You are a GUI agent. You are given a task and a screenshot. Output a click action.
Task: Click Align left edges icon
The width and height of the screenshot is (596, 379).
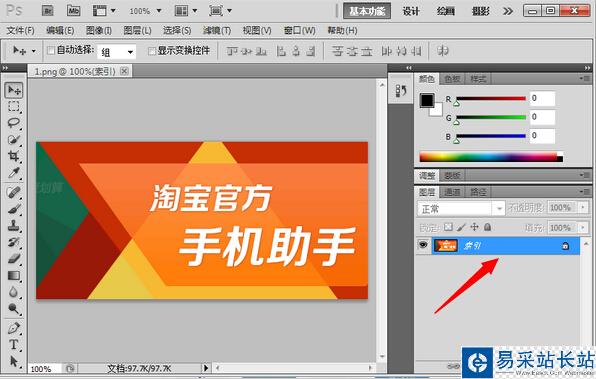pos(281,51)
